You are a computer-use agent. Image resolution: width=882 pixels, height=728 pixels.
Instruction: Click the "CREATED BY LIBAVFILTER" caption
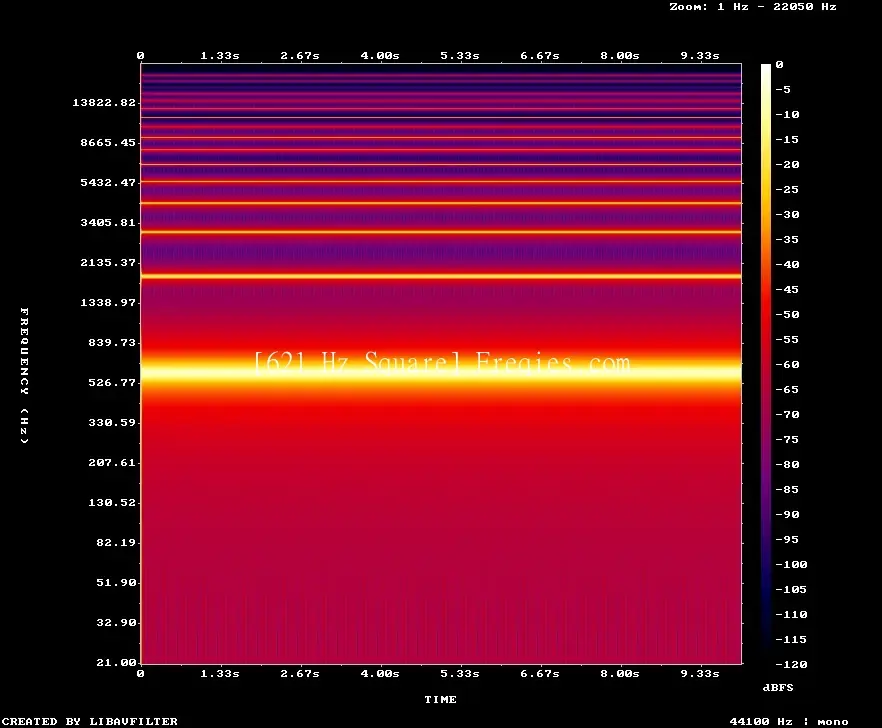tap(90, 721)
